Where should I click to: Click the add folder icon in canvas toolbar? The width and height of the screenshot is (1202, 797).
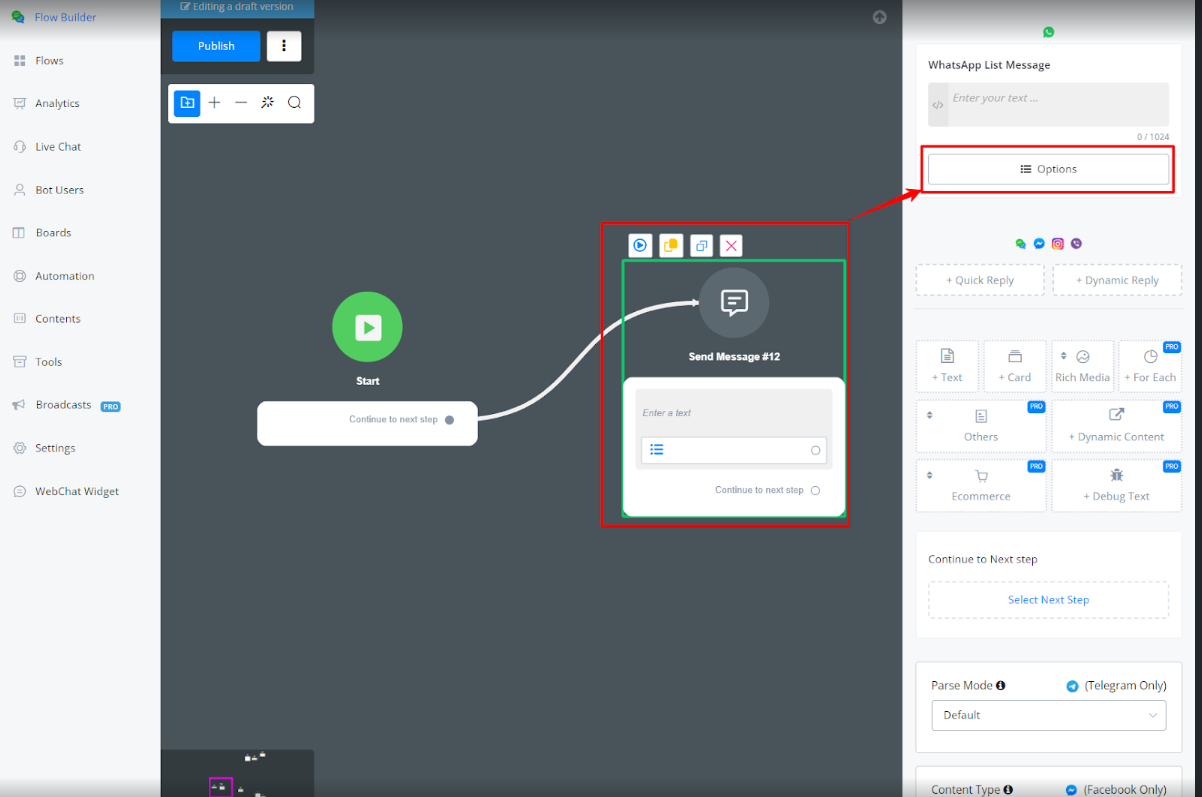(187, 103)
